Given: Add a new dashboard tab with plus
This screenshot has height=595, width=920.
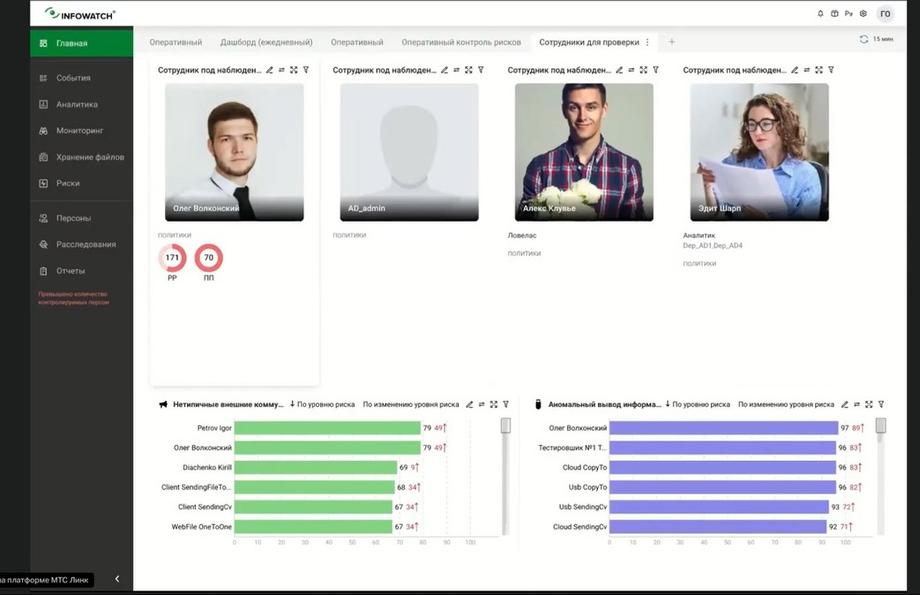Looking at the screenshot, I should pyautogui.click(x=672, y=42).
